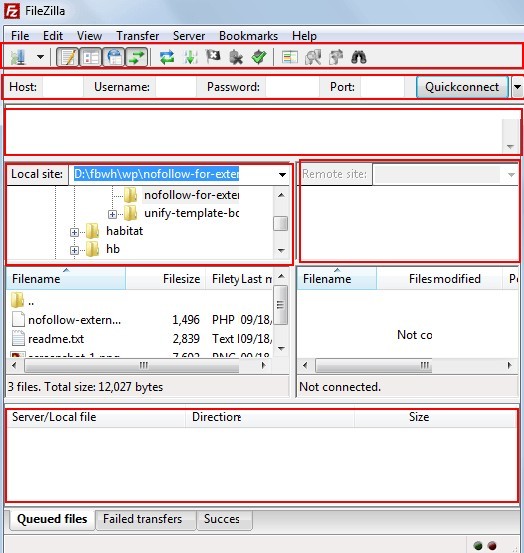Sort local list by Filesize
Image resolution: width=524 pixels, height=553 pixels.
(x=165, y=279)
